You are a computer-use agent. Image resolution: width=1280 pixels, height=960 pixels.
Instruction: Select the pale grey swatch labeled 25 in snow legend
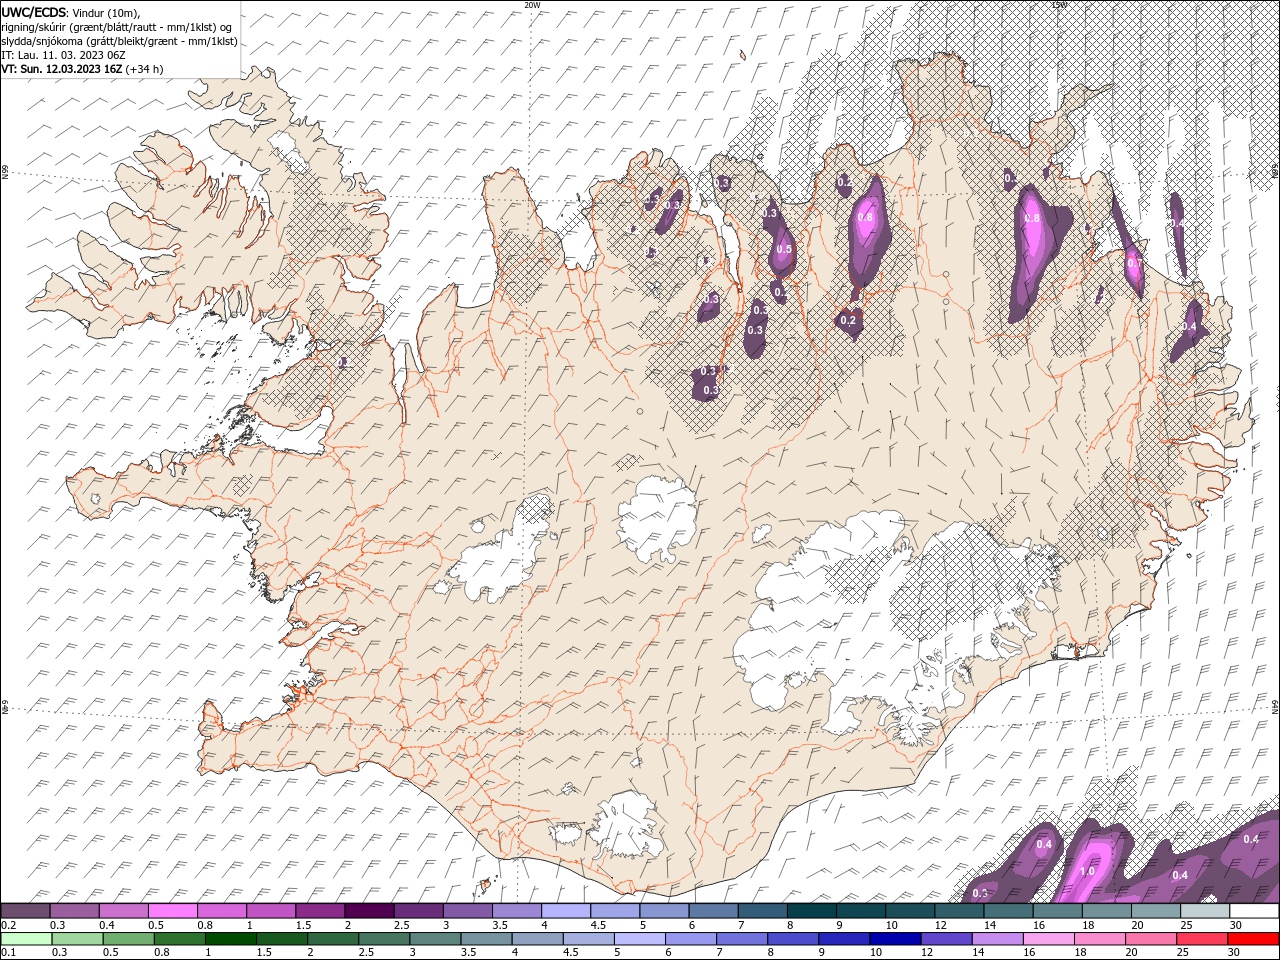pyautogui.click(x=1205, y=911)
